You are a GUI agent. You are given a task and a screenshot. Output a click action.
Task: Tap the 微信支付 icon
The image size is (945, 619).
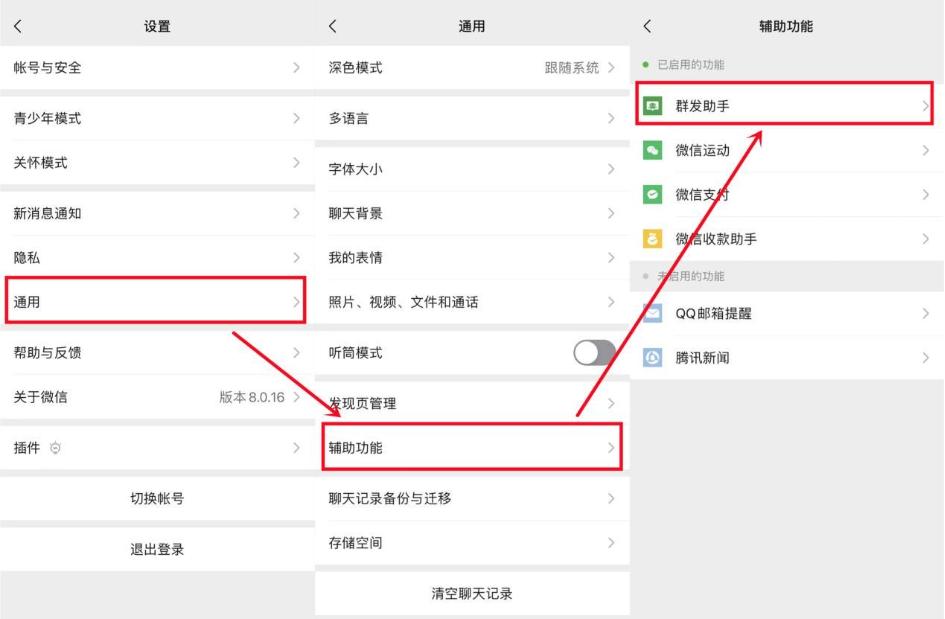[652, 194]
